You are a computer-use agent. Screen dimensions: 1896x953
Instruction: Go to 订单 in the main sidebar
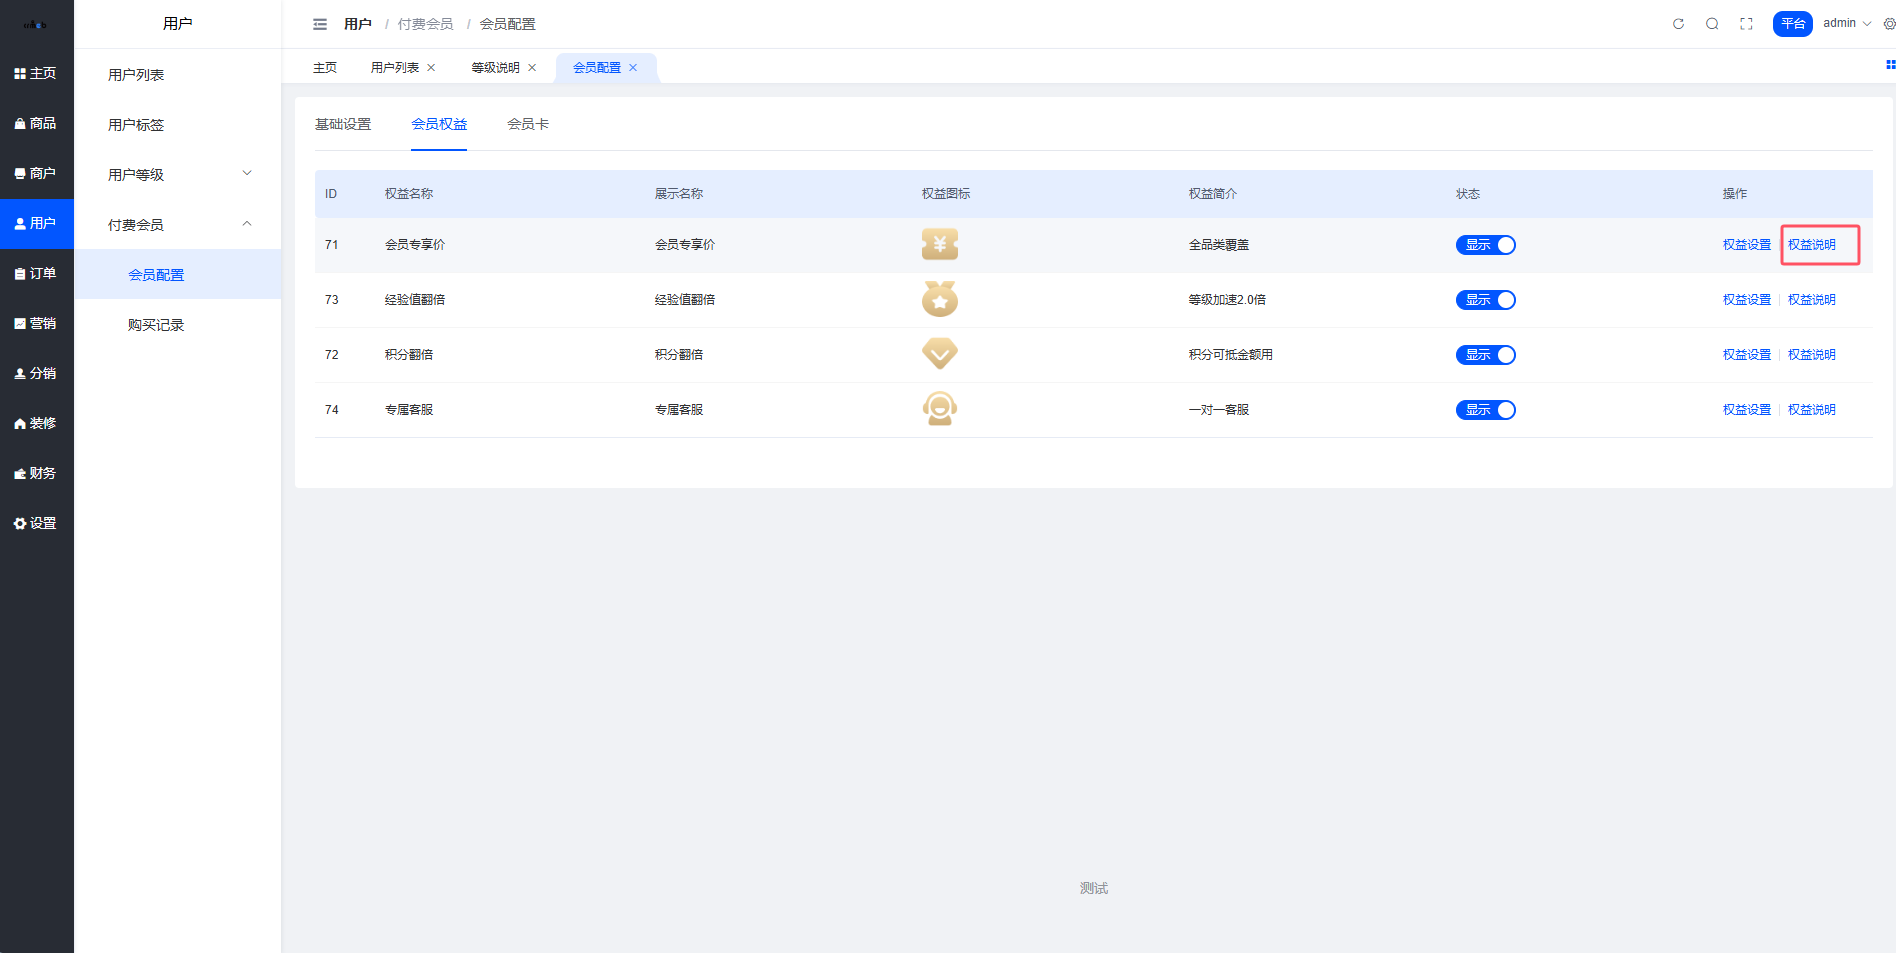coord(36,273)
